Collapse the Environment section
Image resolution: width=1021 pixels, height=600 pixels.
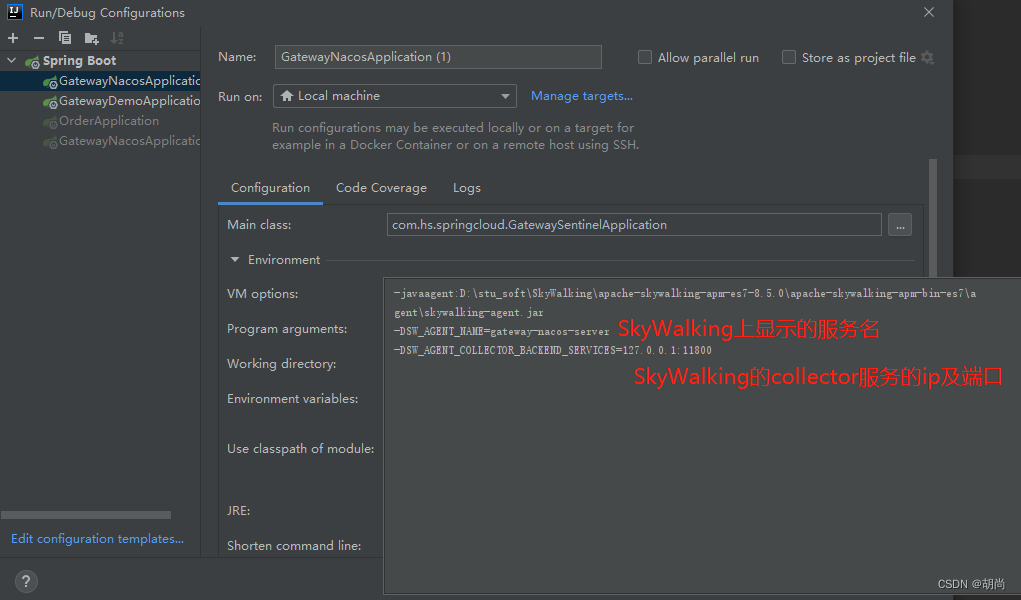(235, 259)
